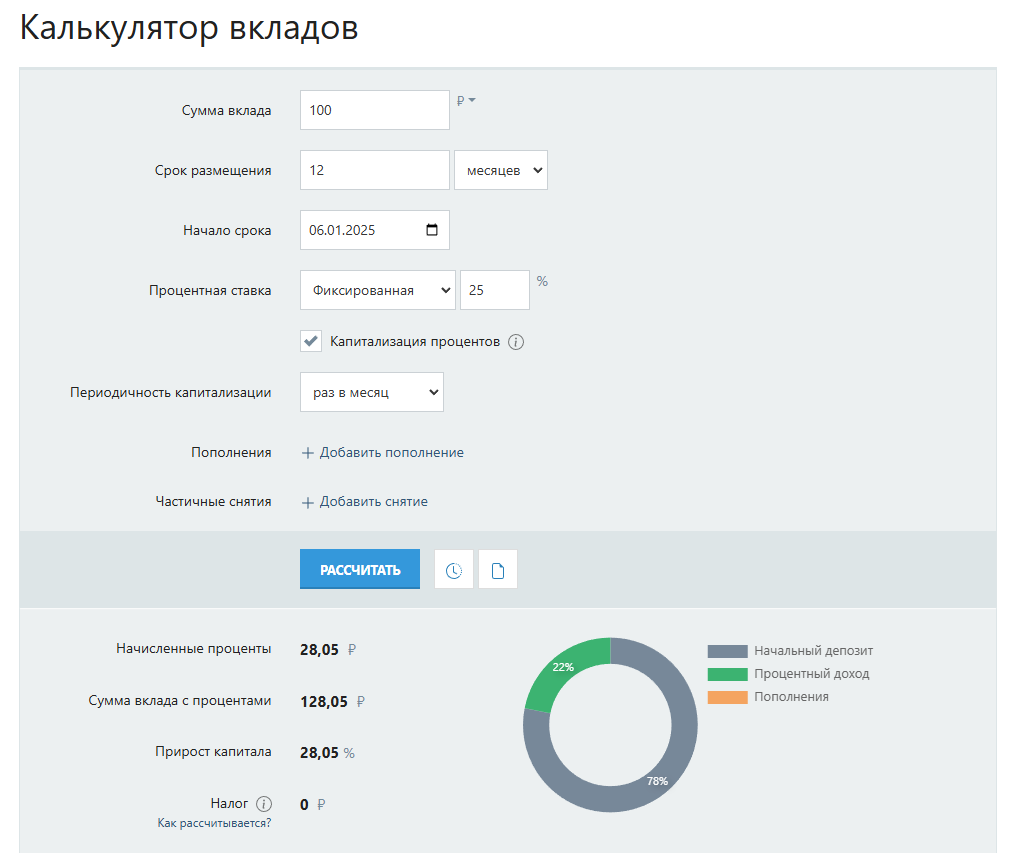1013x853 pixels.
Task: Open the раз в месяц frequency dropdown
Action: click(x=371, y=392)
